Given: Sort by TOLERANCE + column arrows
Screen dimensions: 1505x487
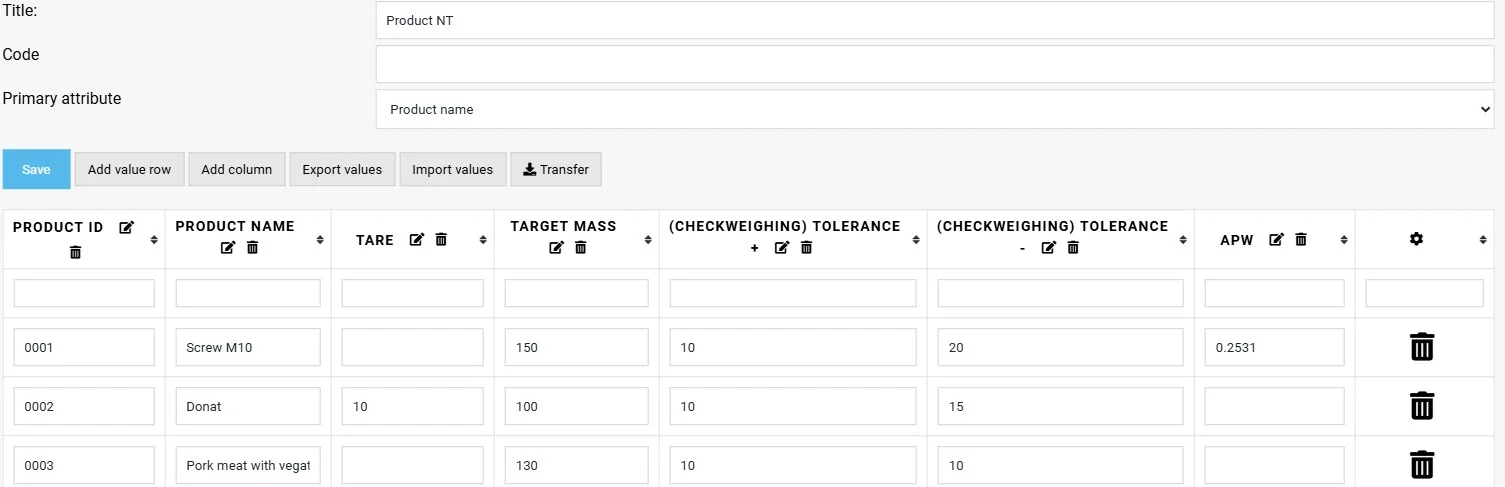Looking at the screenshot, I should coord(916,240).
